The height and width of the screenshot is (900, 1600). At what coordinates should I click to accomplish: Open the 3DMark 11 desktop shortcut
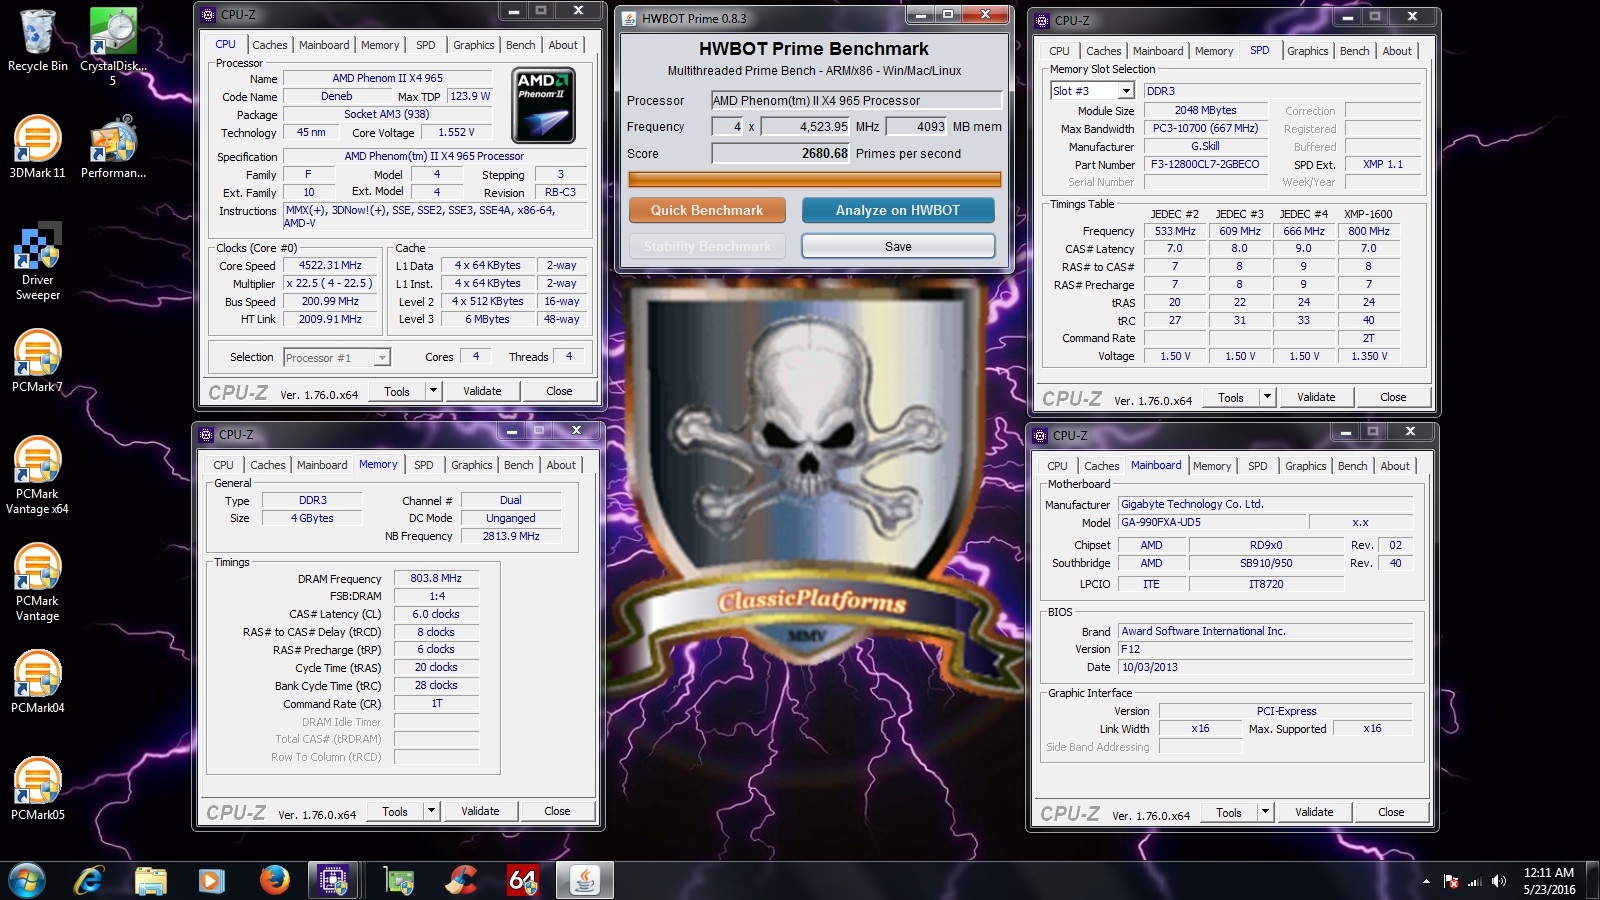(x=37, y=147)
